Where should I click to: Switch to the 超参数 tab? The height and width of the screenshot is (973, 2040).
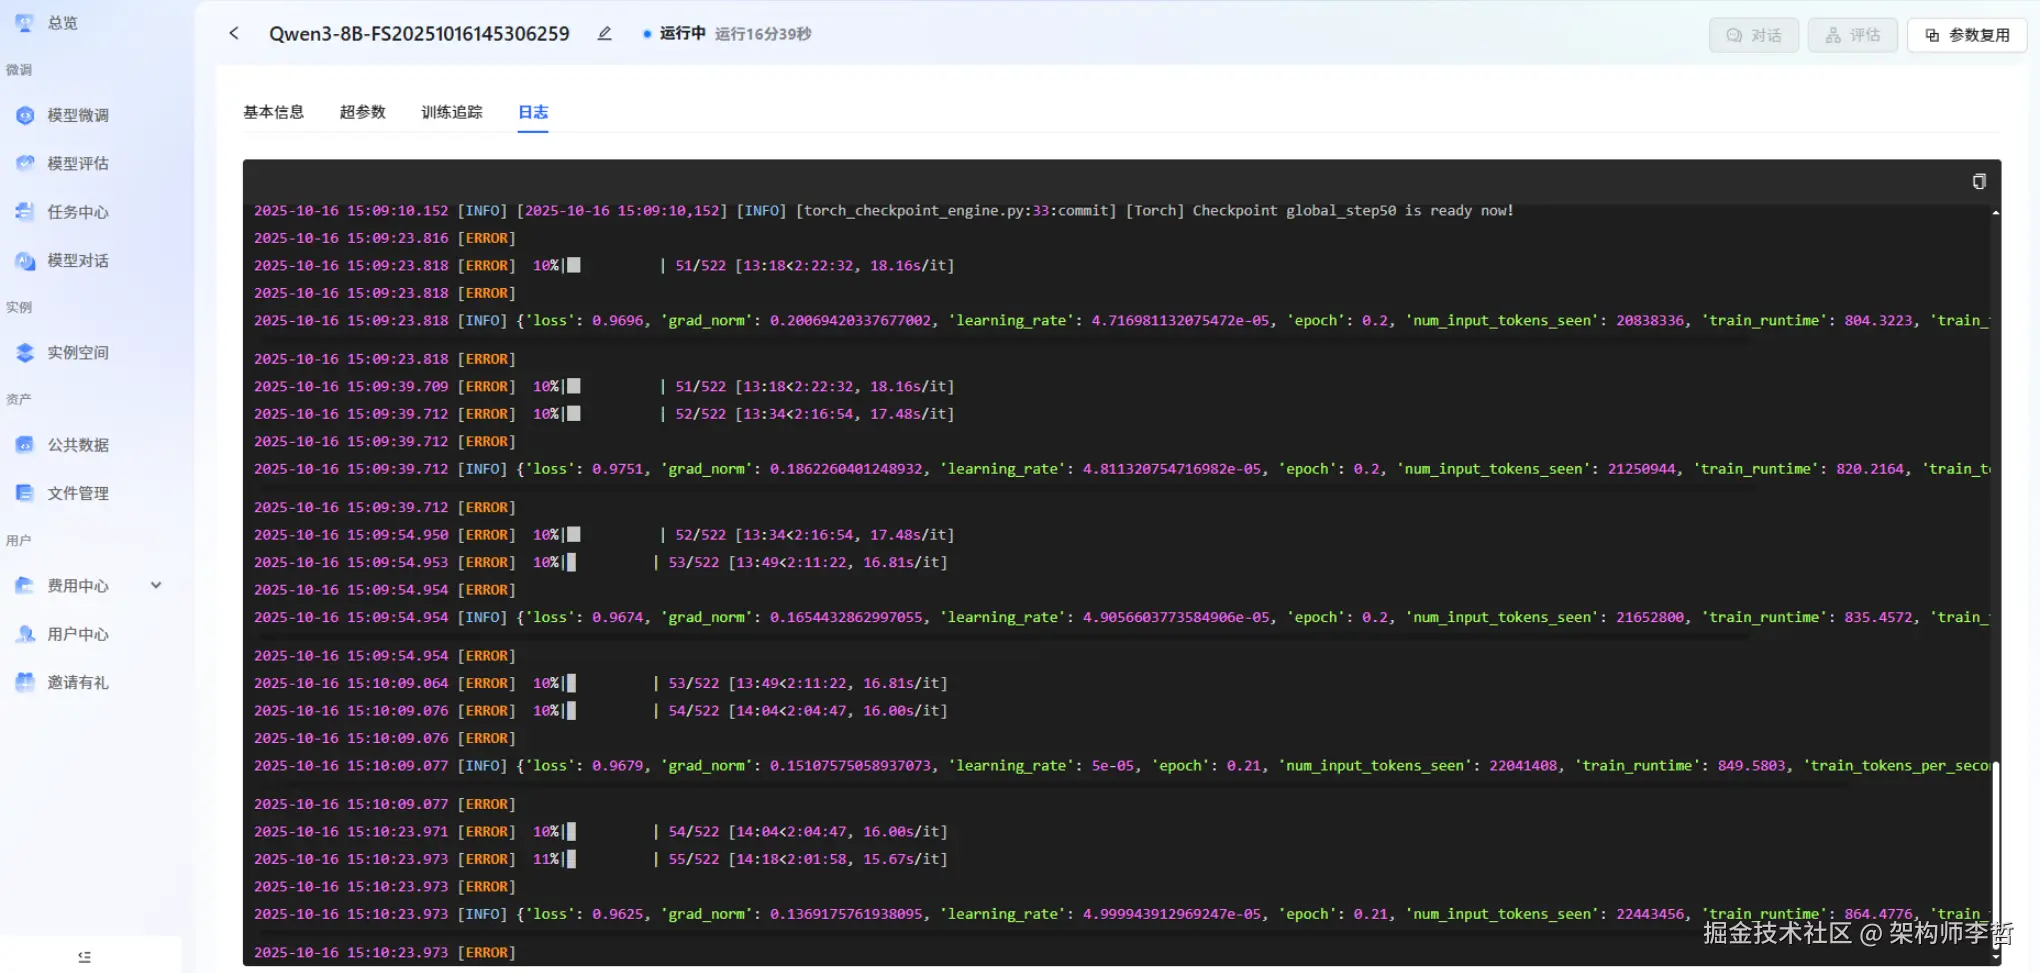coord(362,112)
